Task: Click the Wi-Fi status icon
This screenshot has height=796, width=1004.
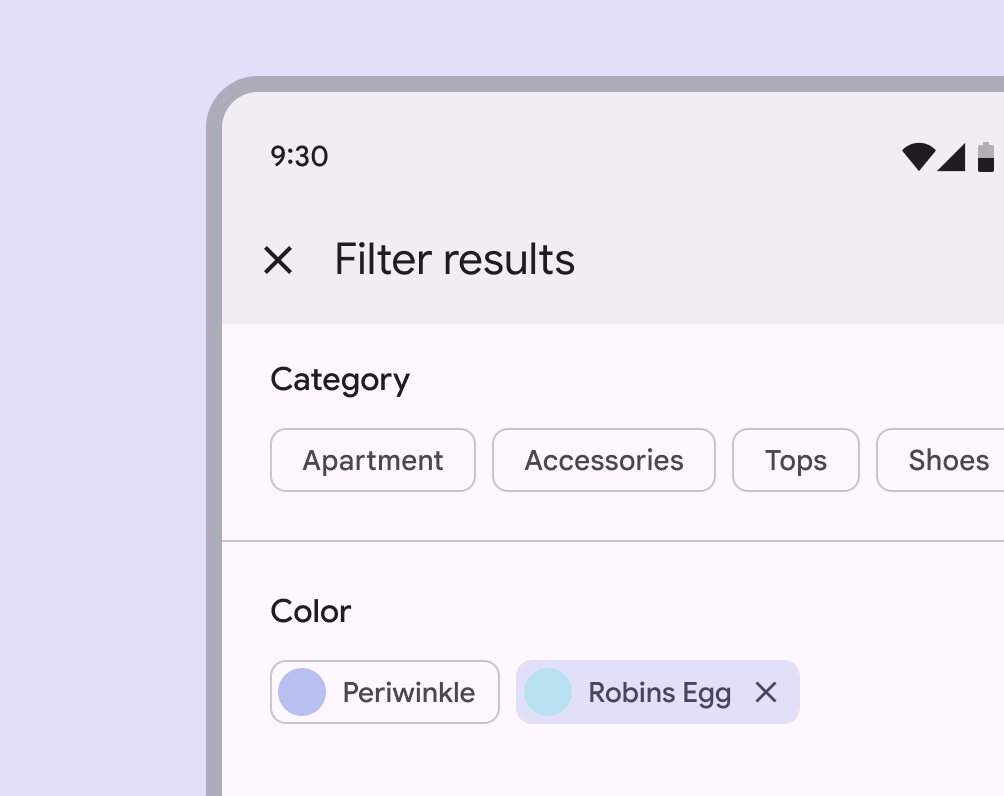Action: click(x=918, y=157)
